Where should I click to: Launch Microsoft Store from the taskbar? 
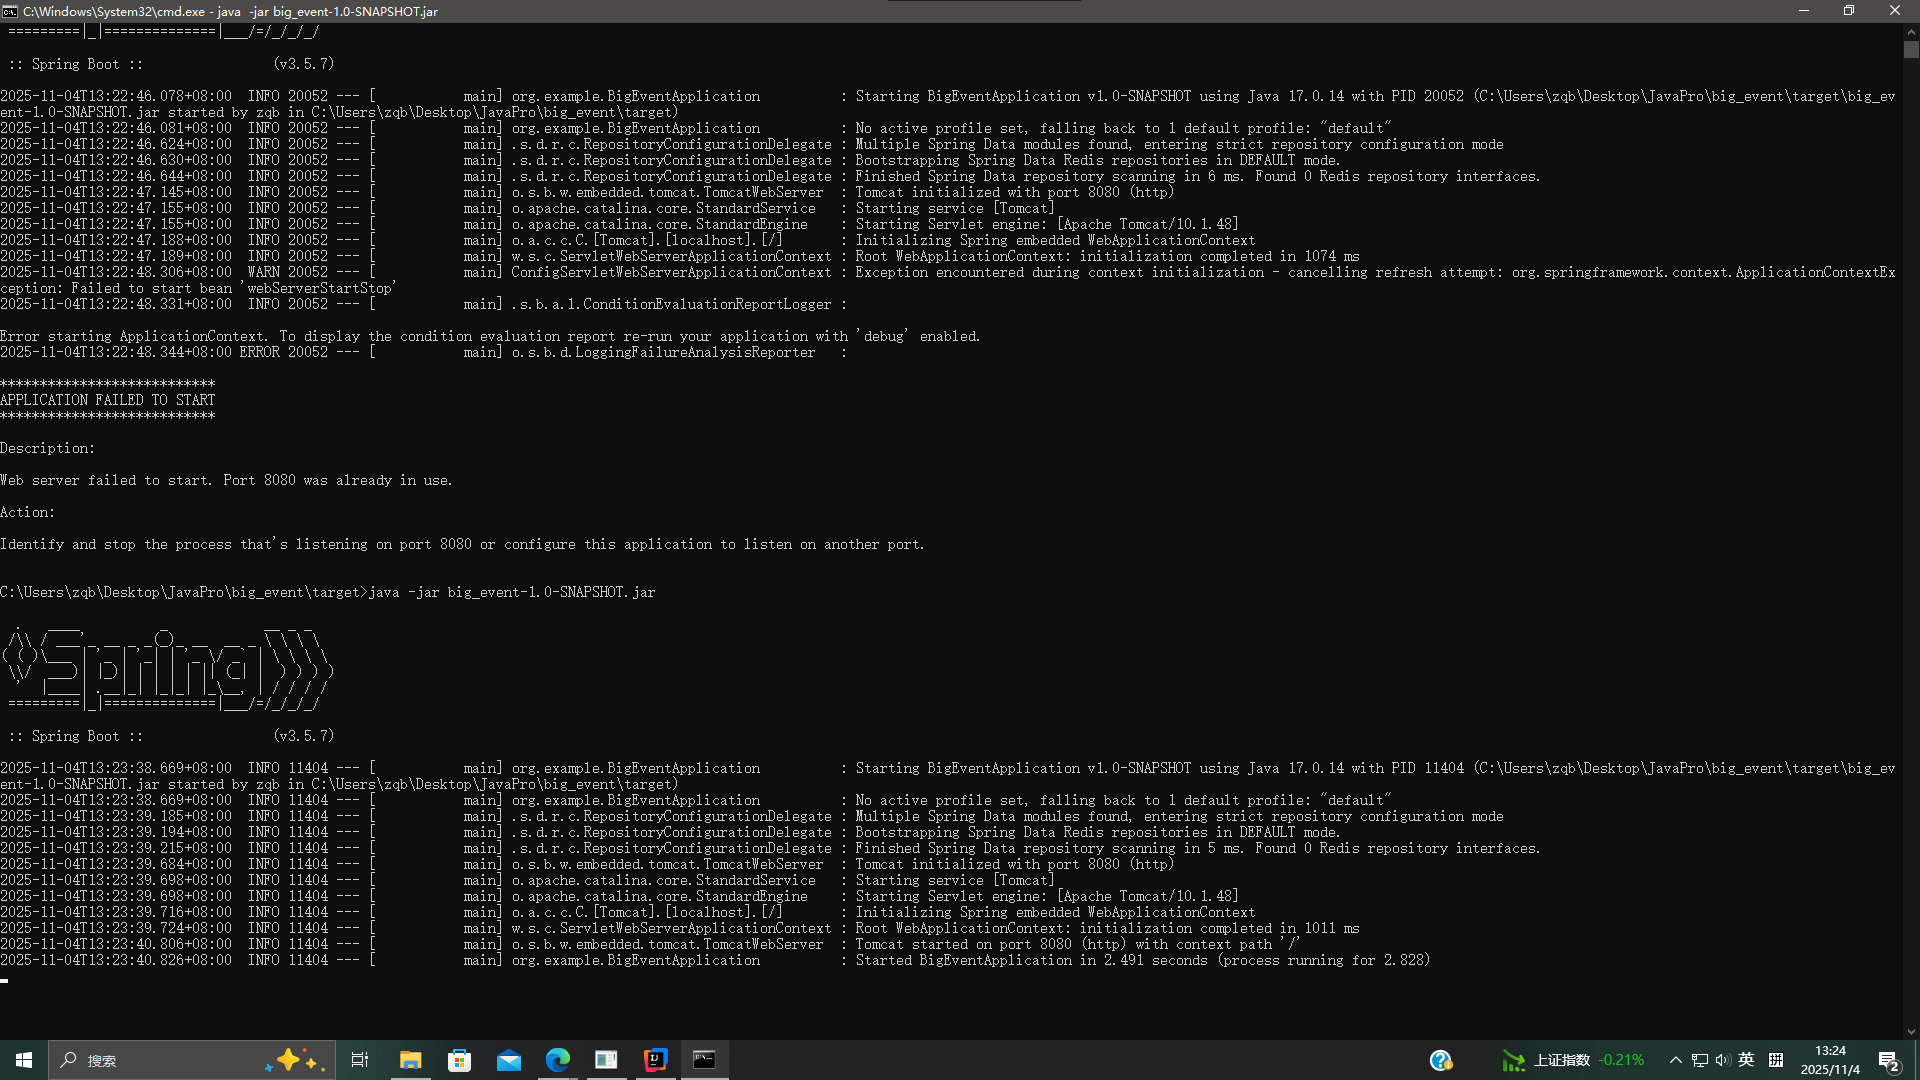pos(459,1060)
